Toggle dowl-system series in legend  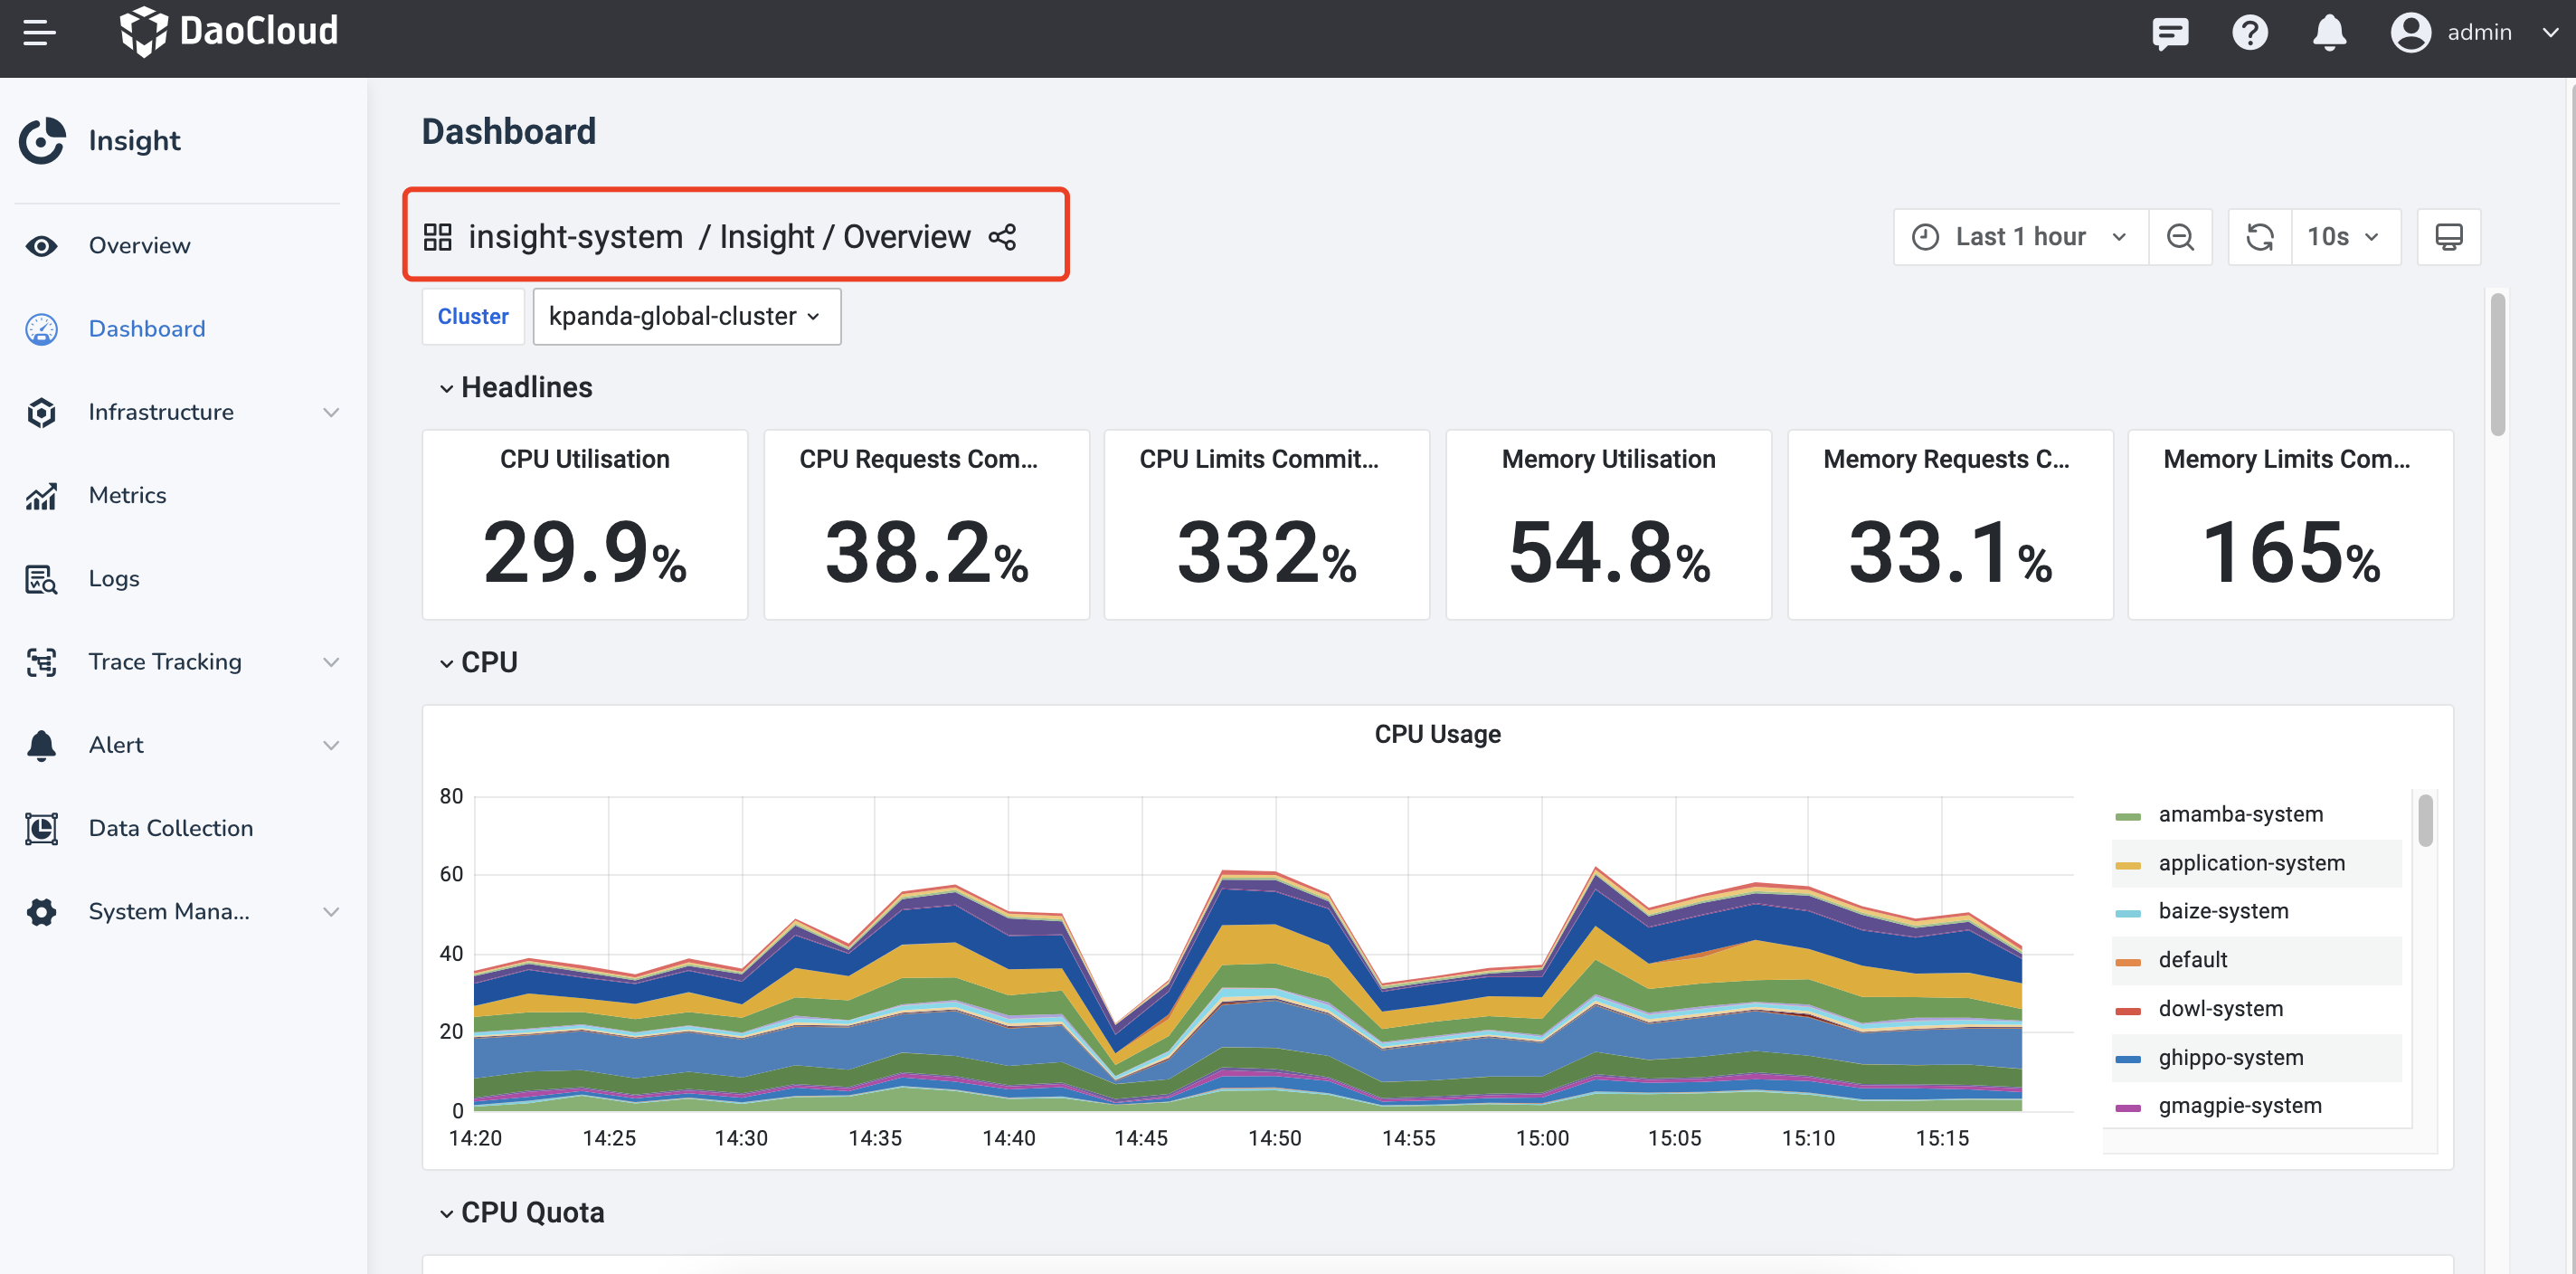coord(2220,1008)
